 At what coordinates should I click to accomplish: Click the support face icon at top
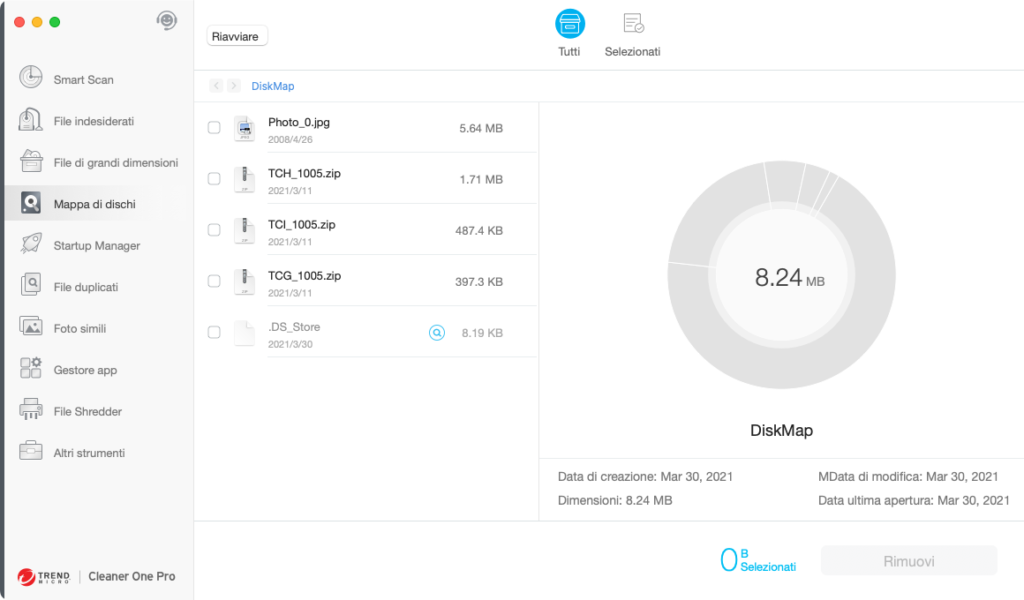[167, 21]
